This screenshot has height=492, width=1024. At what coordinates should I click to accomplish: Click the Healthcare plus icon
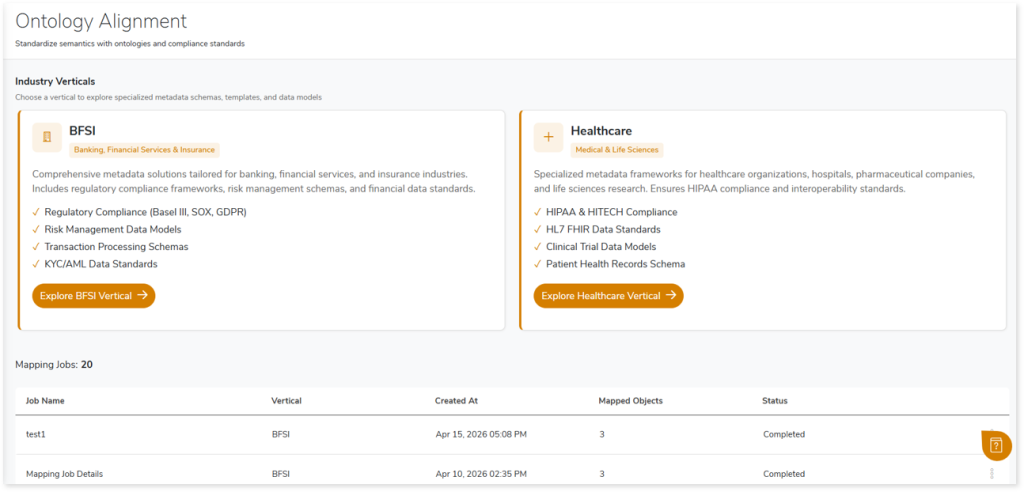[548, 137]
